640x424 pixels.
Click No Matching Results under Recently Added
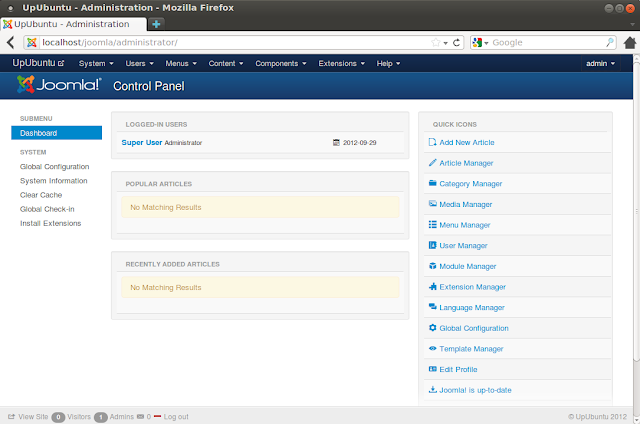click(x=166, y=287)
